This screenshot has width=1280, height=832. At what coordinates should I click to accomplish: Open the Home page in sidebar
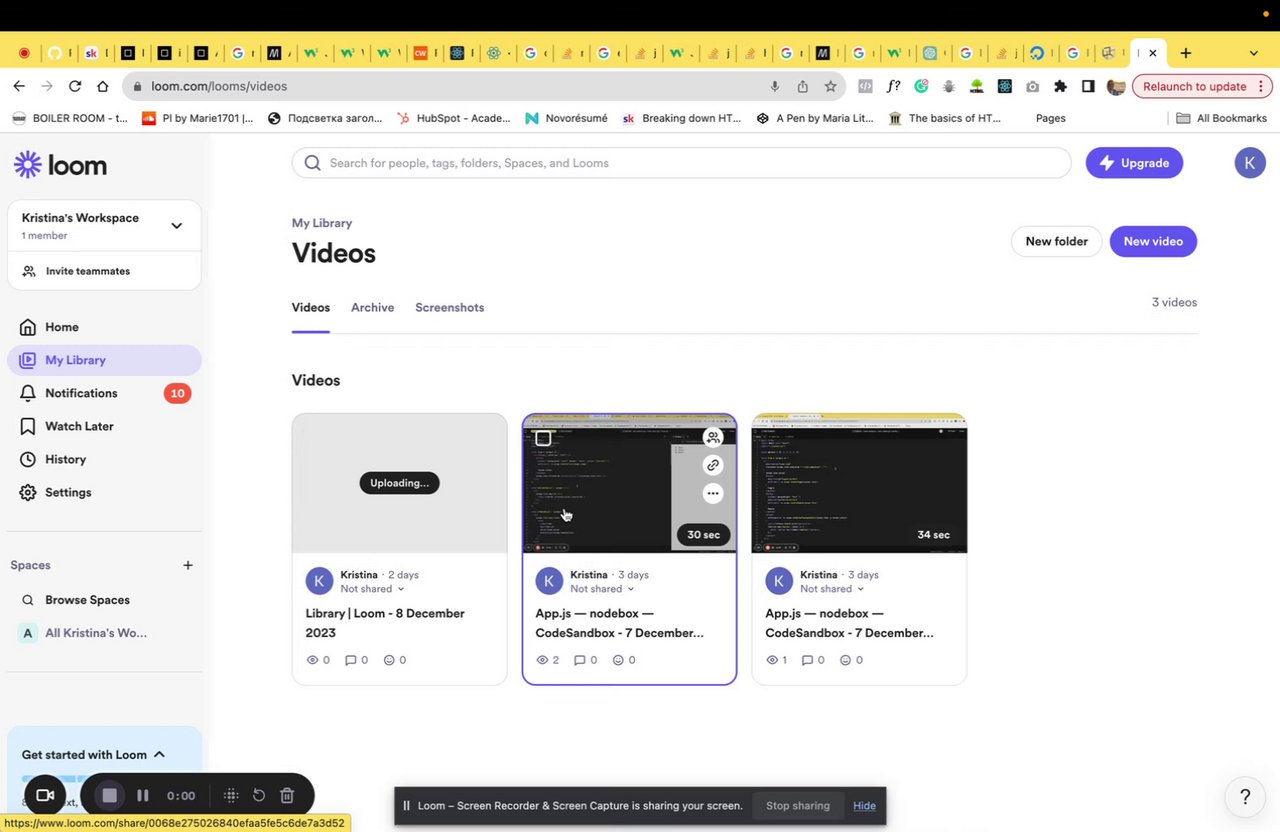coord(104,327)
